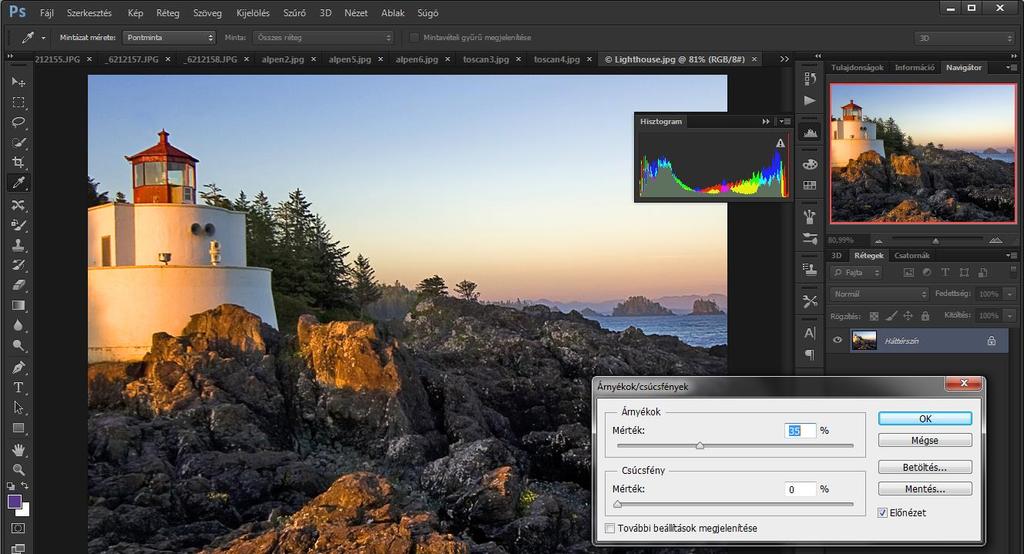Viewport: 1024px width, 554px height.
Task: Click the Csúcsfény Mérték slider handle
Action: click(617, 504)
